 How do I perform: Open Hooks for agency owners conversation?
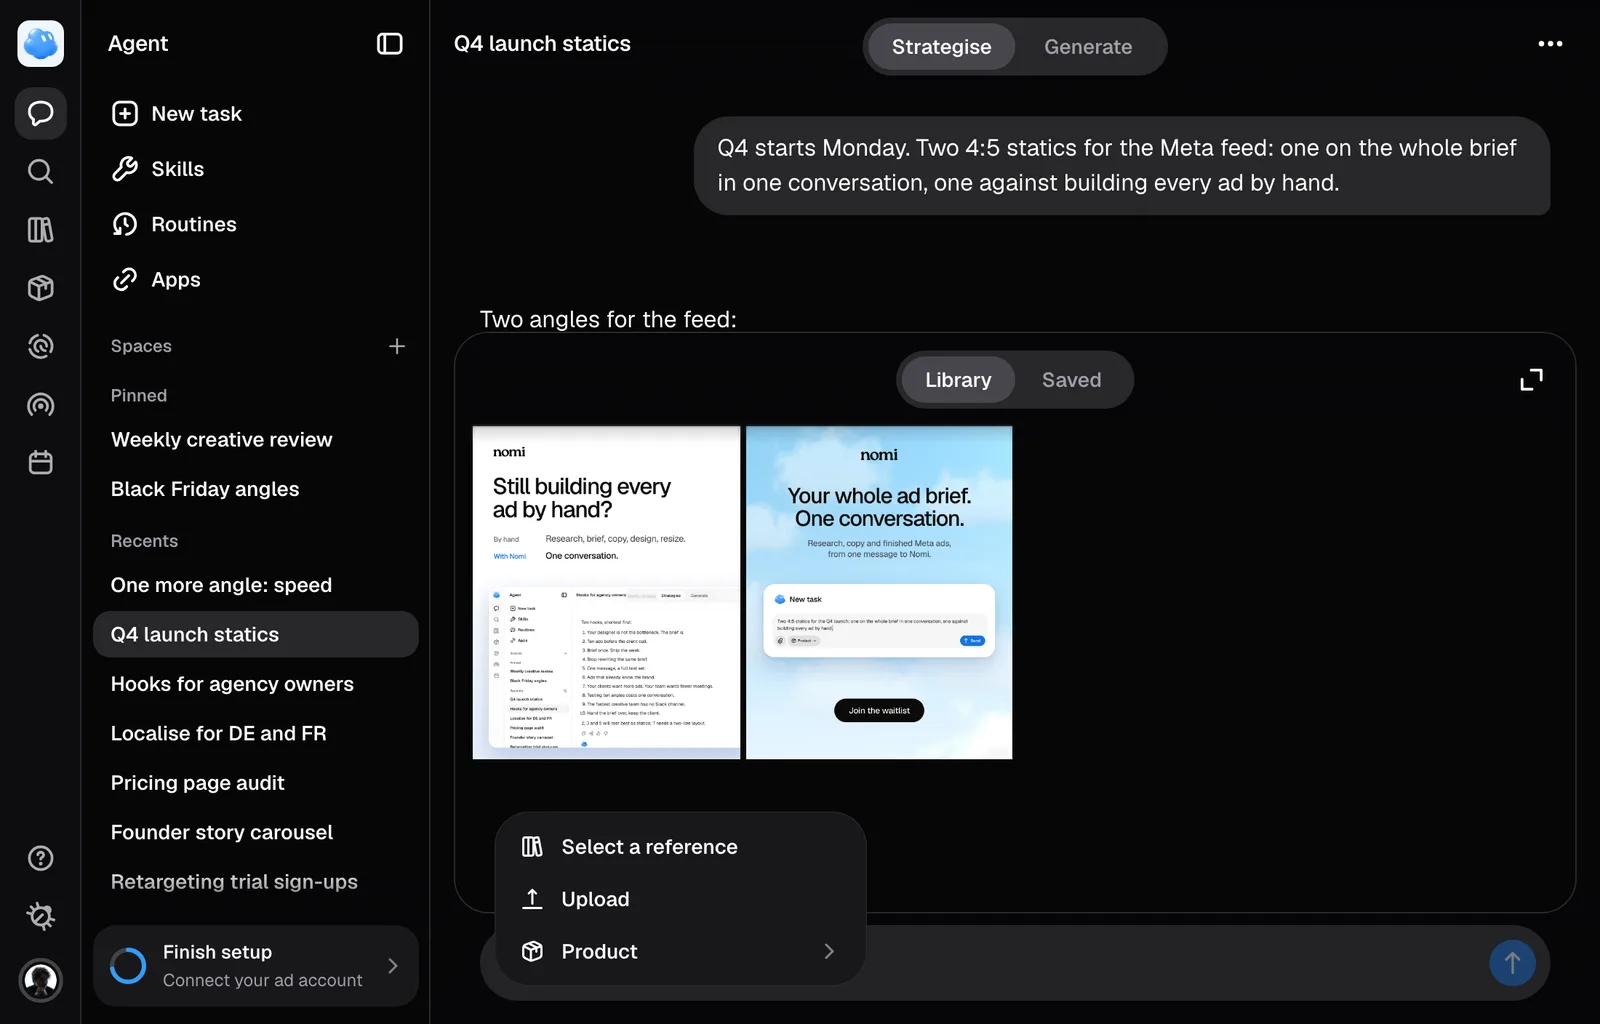pyautogui.click(x=256, y=684)
